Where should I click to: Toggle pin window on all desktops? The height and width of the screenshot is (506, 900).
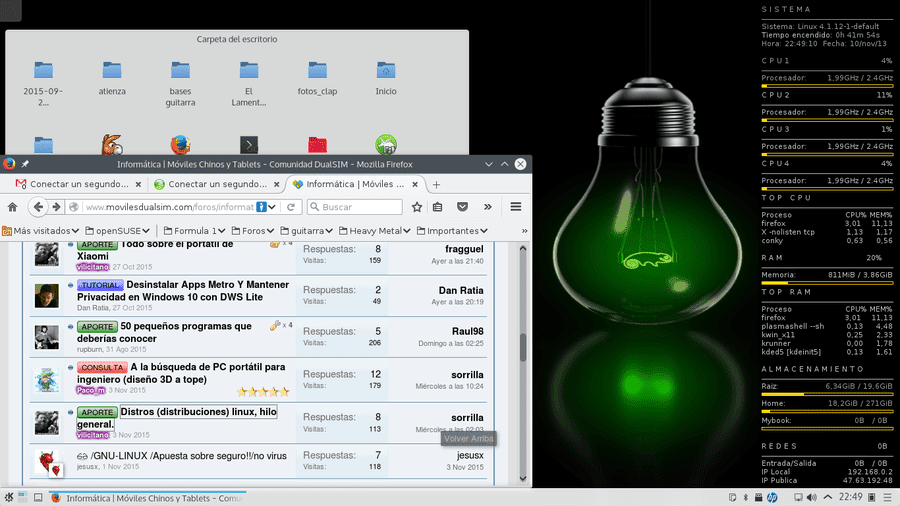(25, 164)
